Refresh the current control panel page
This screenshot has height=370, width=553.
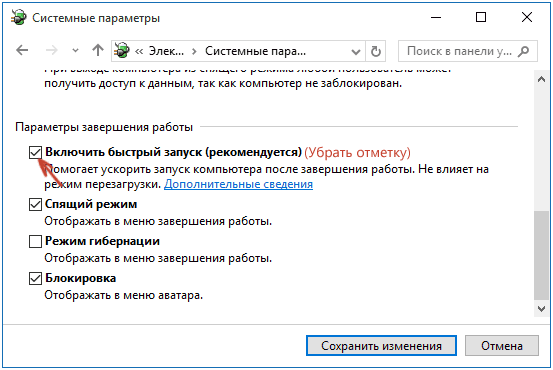[376, 51]
